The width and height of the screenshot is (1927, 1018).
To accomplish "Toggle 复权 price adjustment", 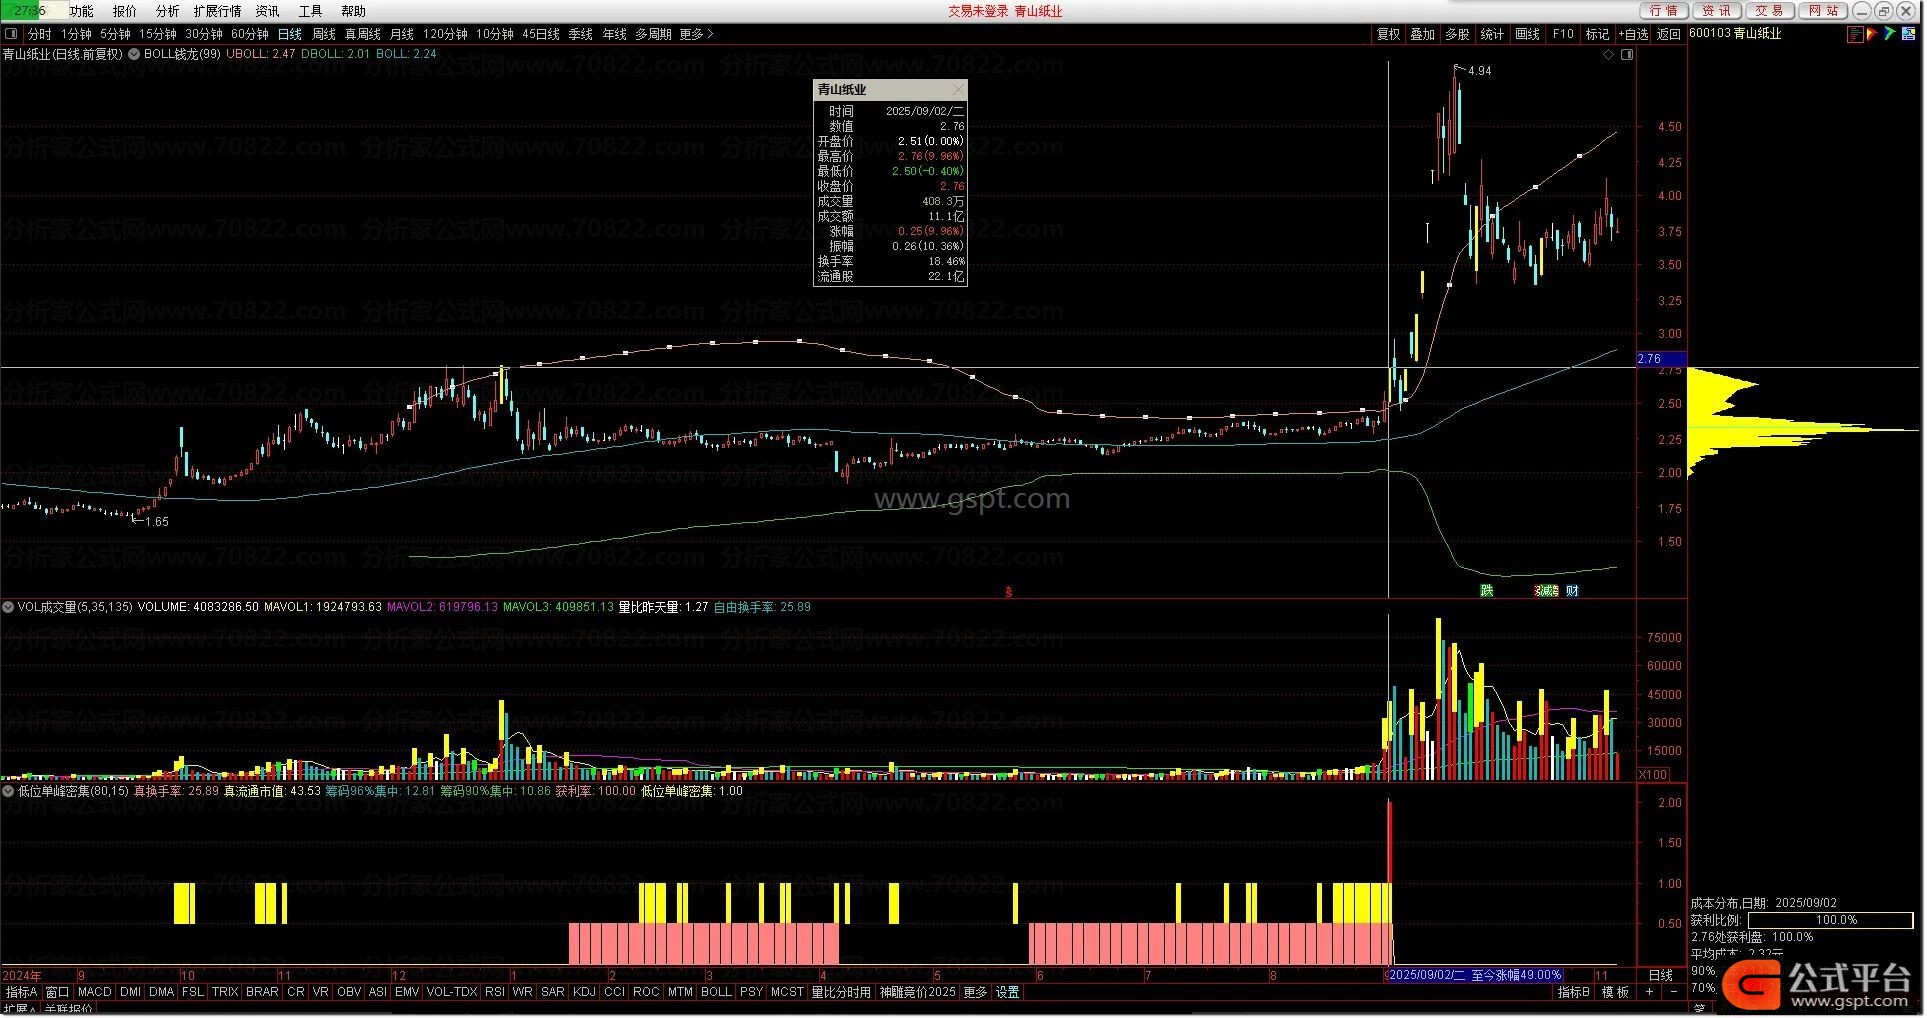I will point(1388,34).
